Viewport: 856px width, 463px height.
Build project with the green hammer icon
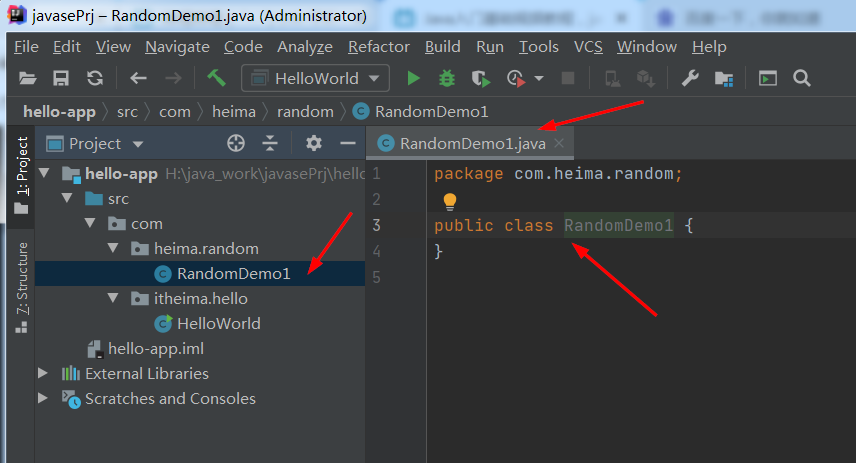(216, 78)
